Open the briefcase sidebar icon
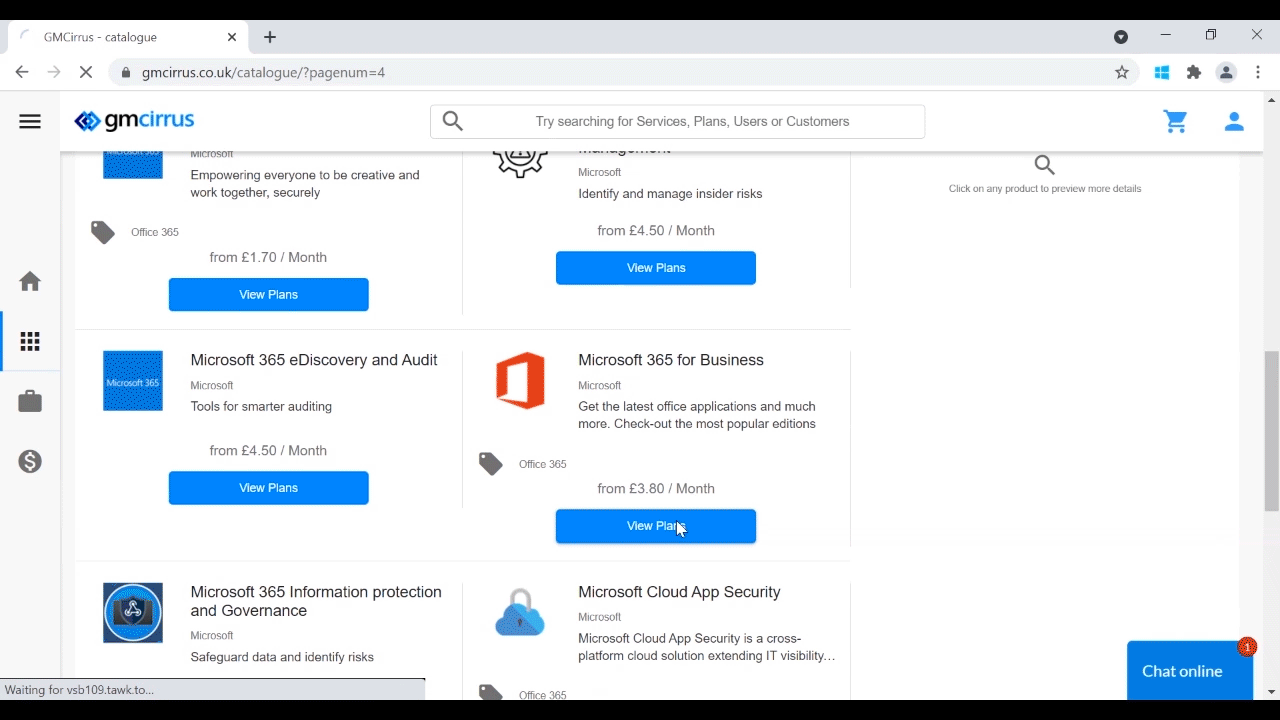Image resolution: width=1280 pixels, height=720 pixels. click(30, 402)
